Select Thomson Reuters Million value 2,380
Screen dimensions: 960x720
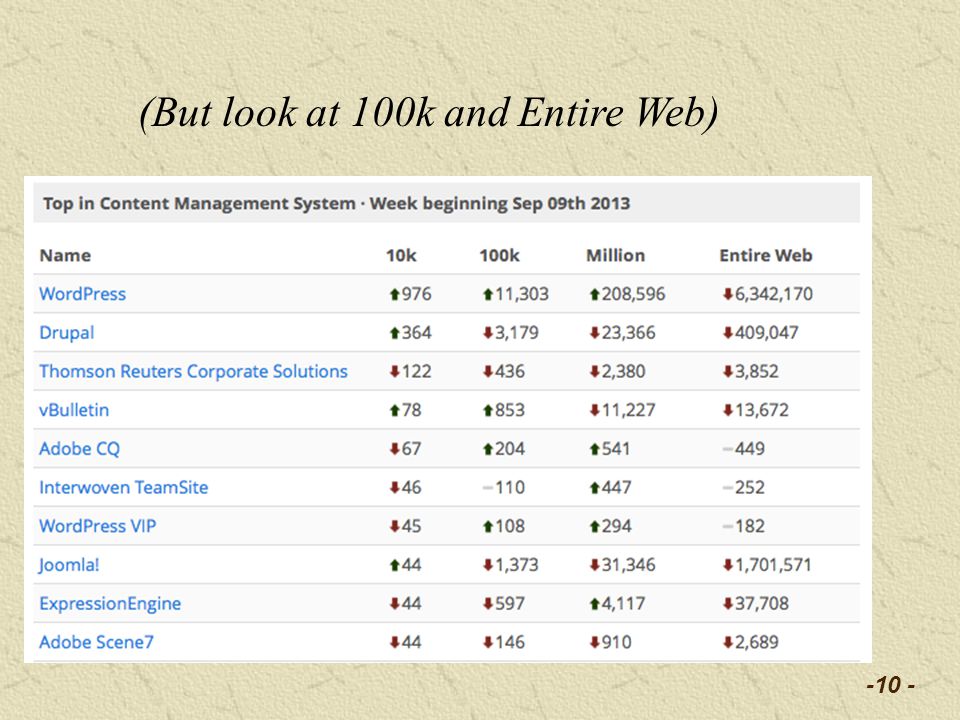click(623, 371)
